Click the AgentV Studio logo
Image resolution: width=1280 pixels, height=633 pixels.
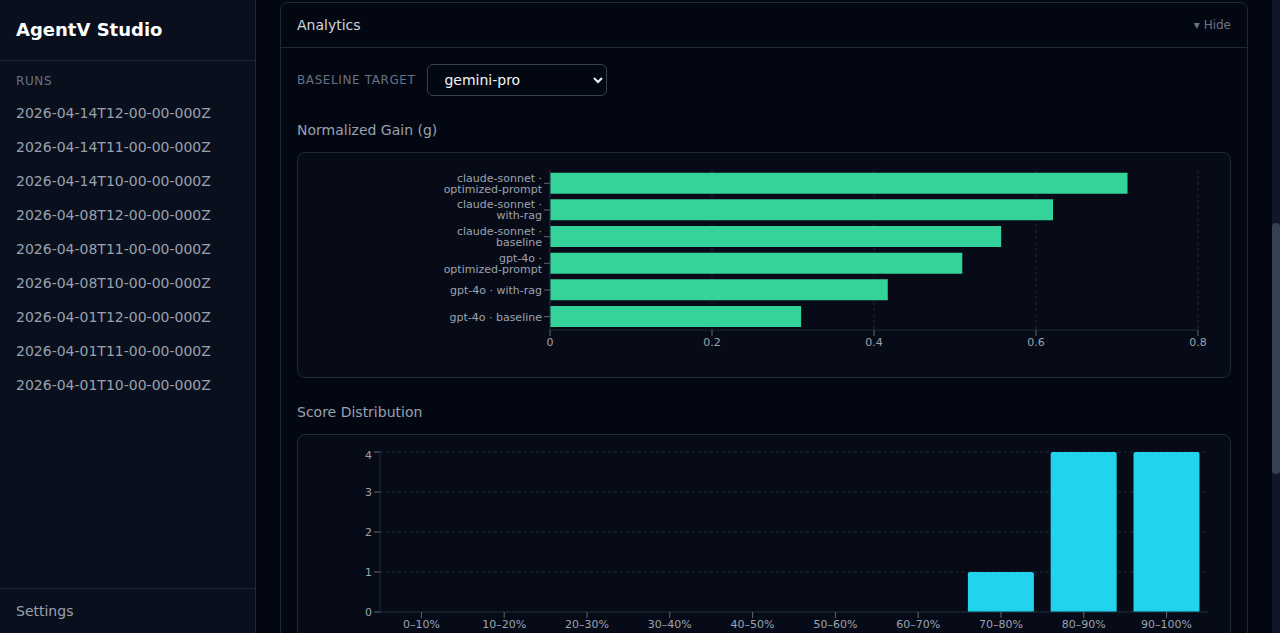click(89, 29)
